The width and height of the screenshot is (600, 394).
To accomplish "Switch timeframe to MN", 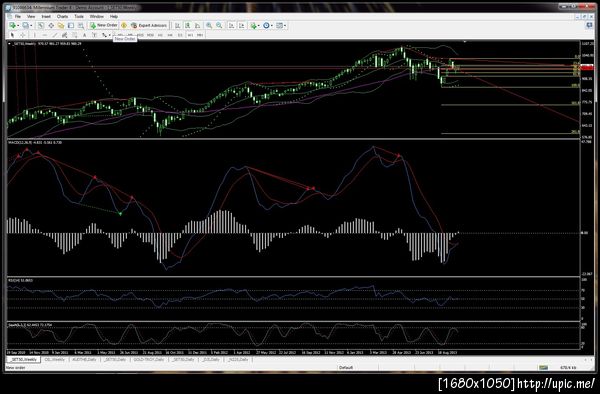I will pos(200,35).
